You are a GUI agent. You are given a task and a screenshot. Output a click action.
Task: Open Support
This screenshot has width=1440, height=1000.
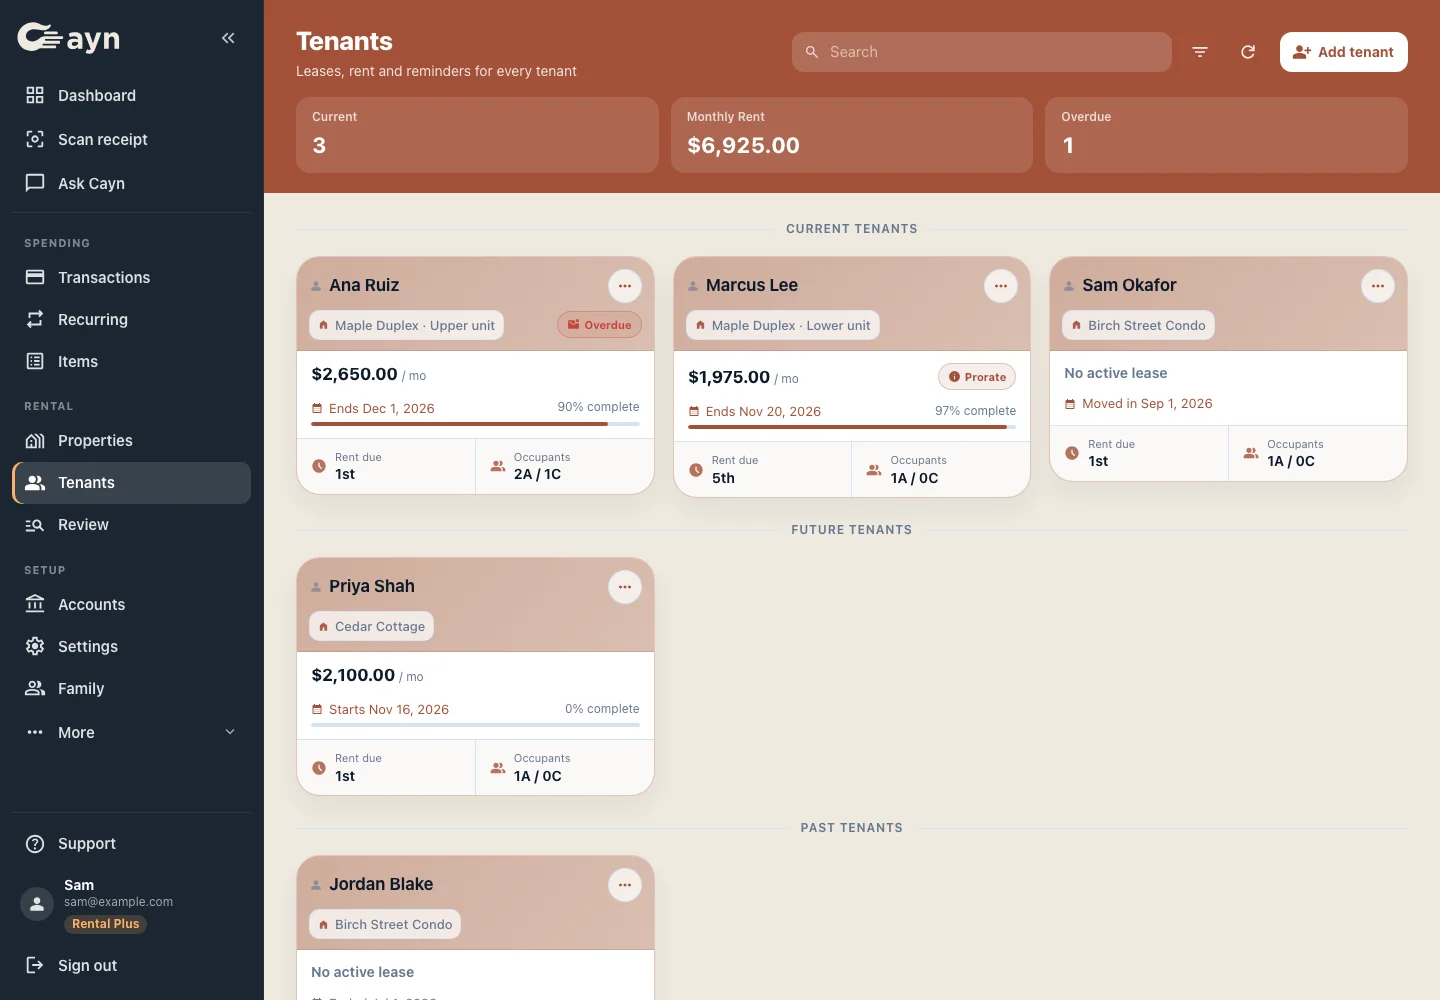[x=132, y=843]
